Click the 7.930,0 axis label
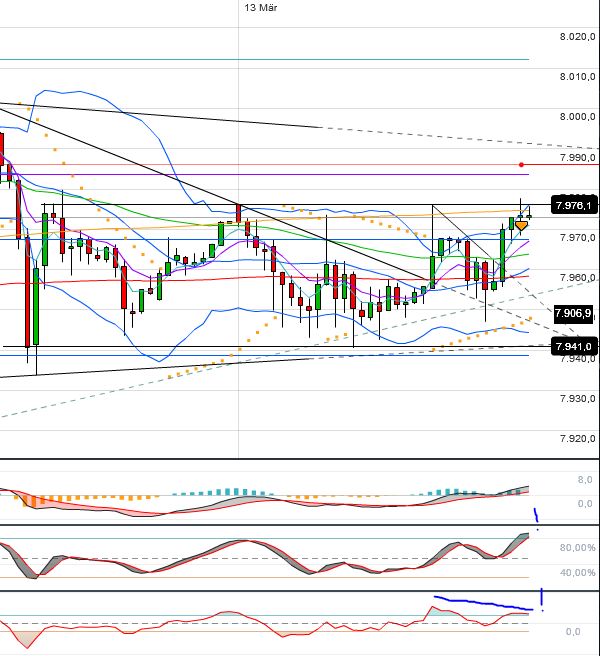Screen dimensions: 600x656 coord(577,398)
